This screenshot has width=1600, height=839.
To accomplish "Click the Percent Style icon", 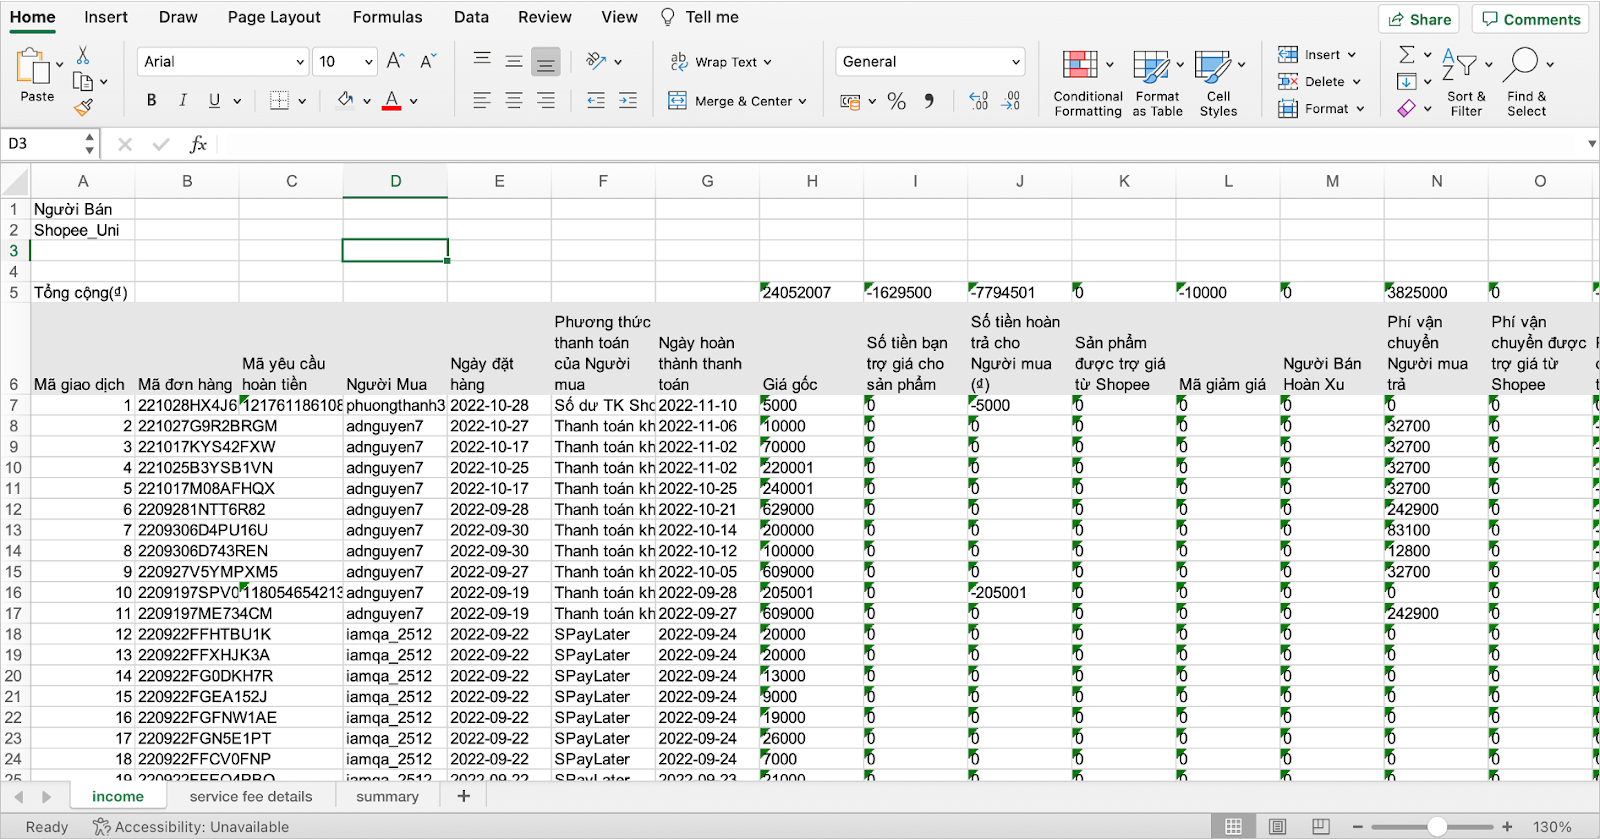I will [x=896, y=101].
